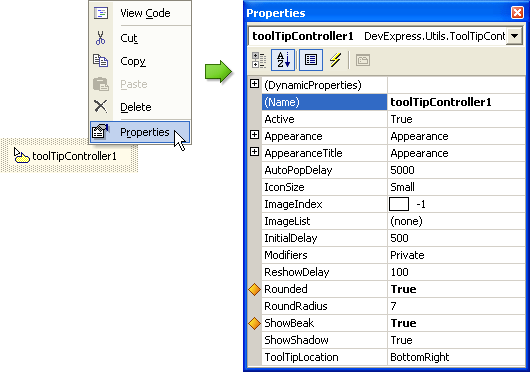Select the RoundRadius property label
Screen dimensions: 530x372
296,306
